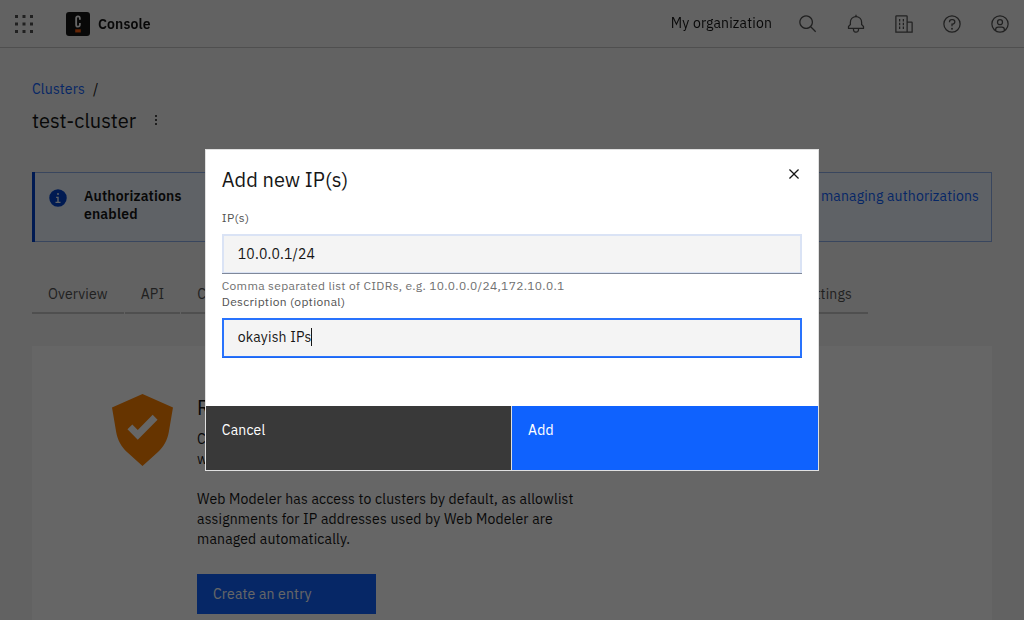
Task: Open the search magnifier icon
Action: [807, 23]
